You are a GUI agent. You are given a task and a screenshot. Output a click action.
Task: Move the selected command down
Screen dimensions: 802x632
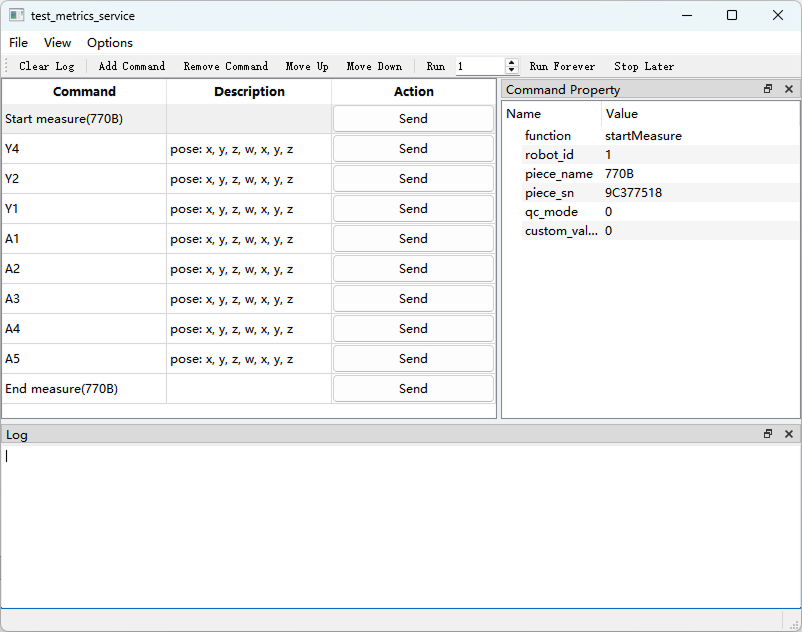[374, 66]
